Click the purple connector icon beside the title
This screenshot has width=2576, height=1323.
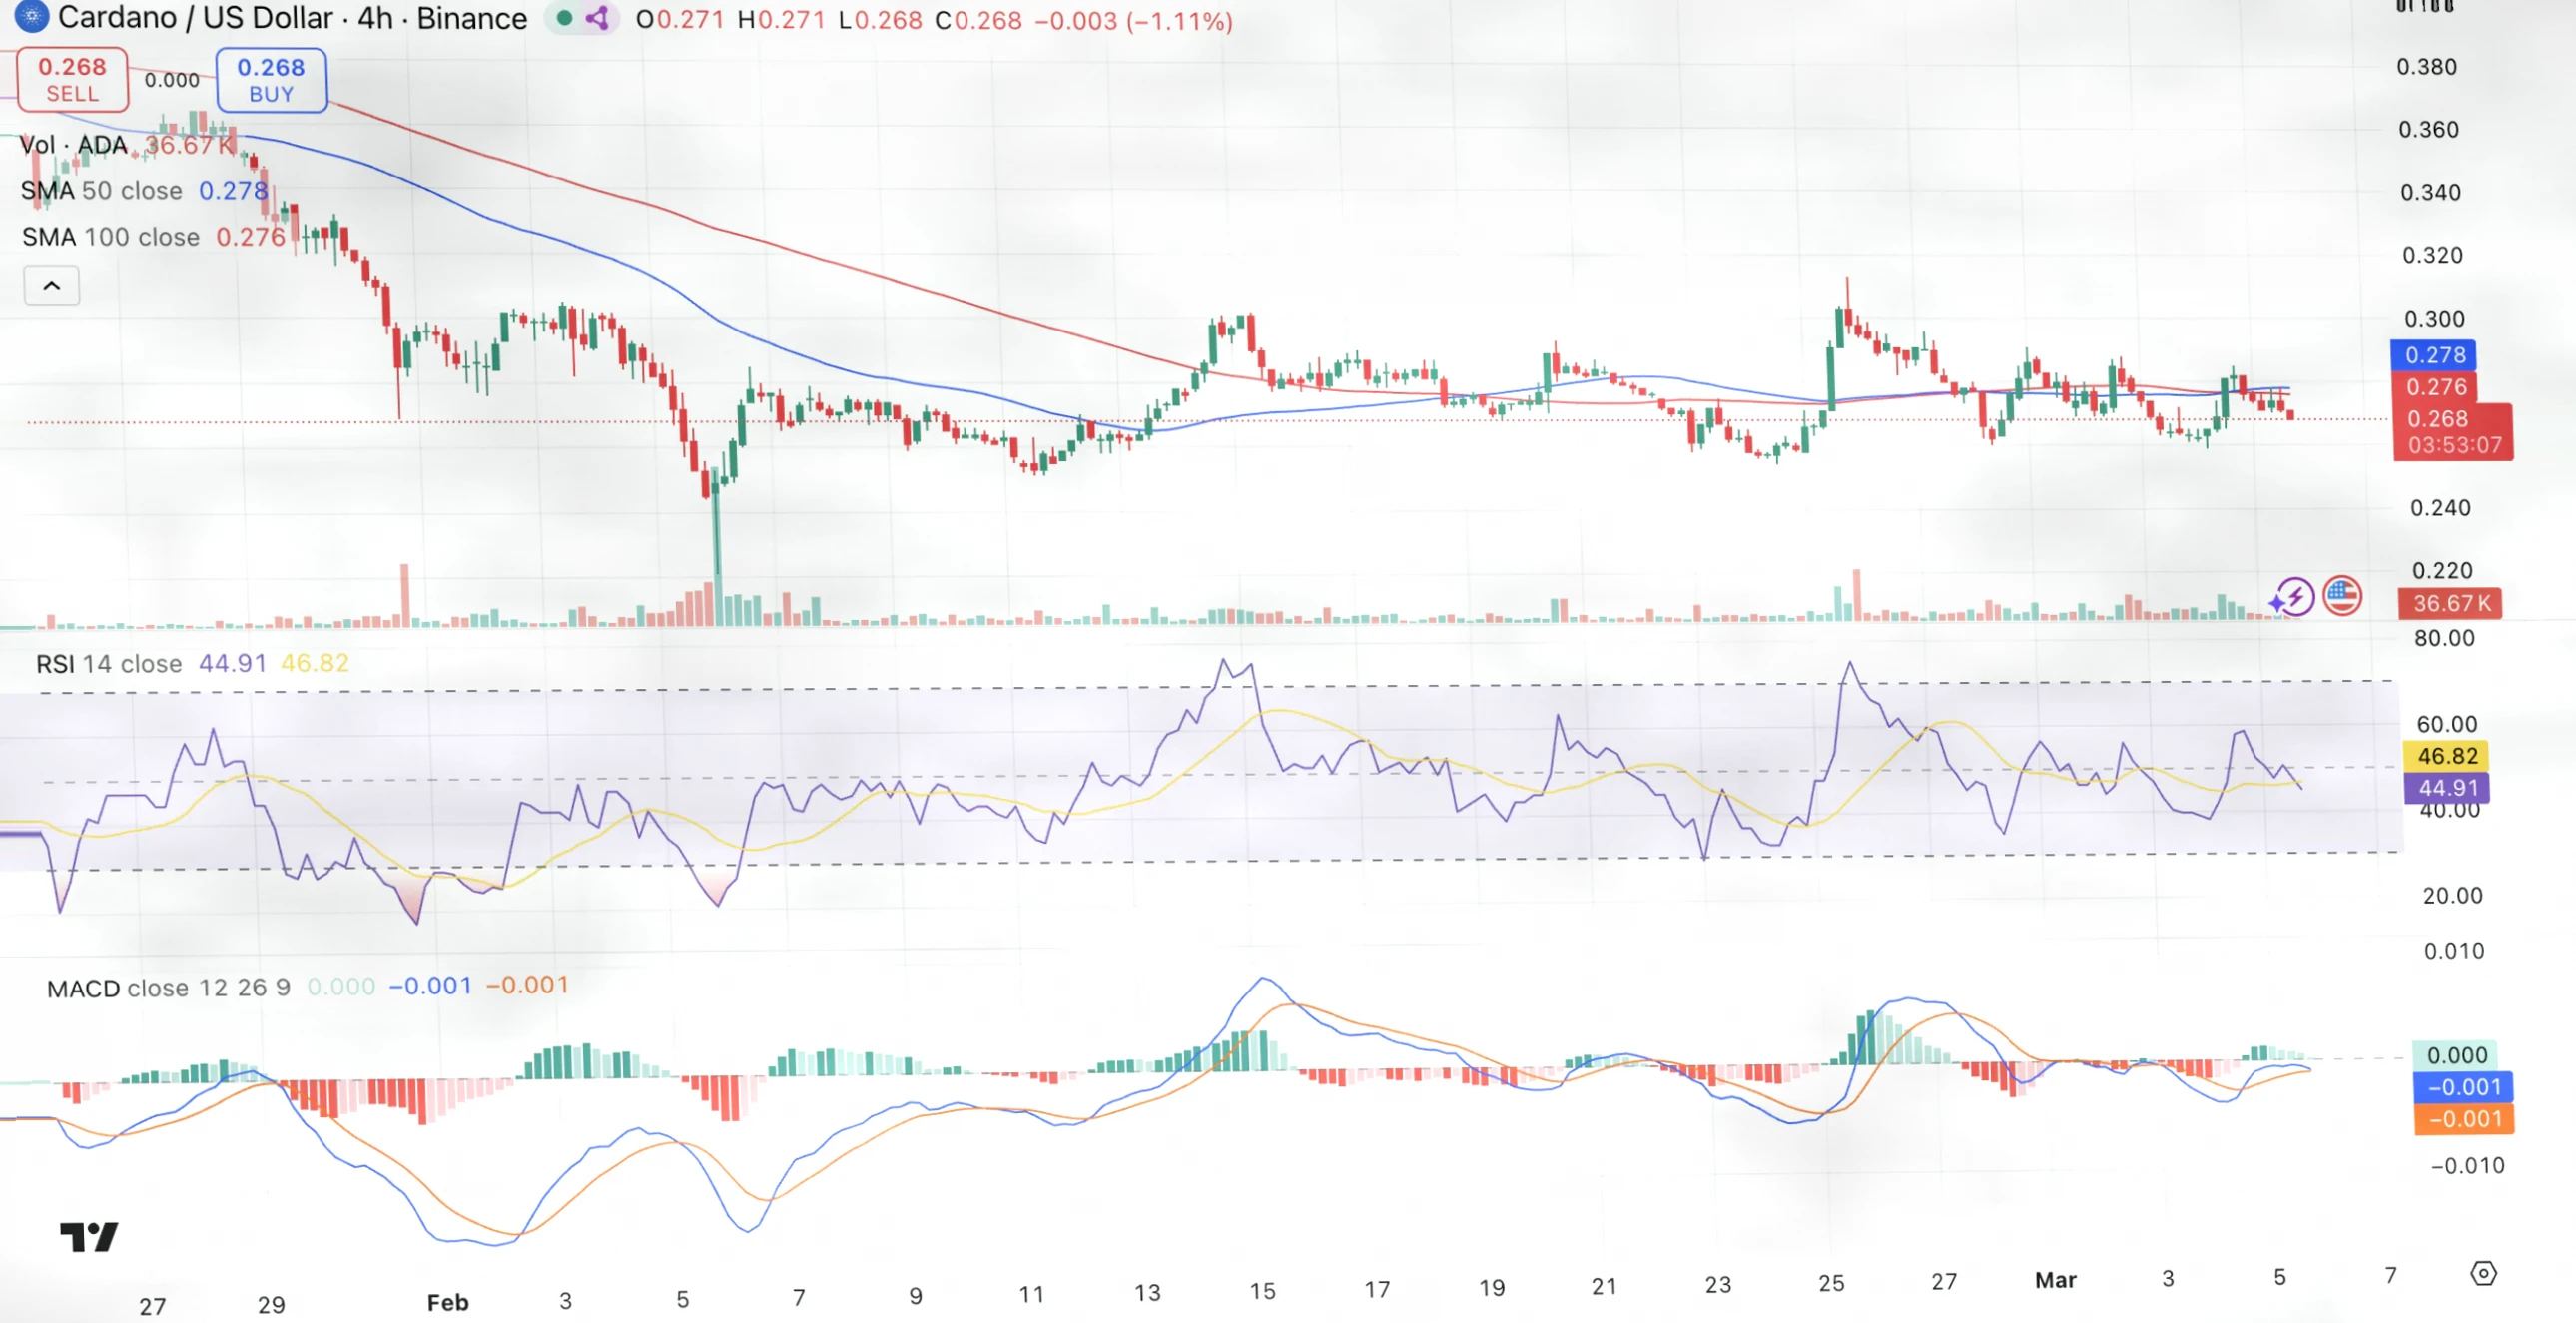click(597, 18)
